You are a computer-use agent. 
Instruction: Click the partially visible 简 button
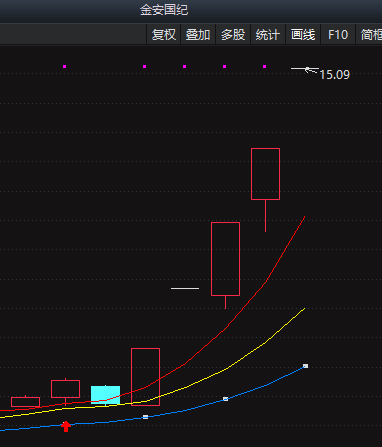pyautogui.click(x=369, y=34)
